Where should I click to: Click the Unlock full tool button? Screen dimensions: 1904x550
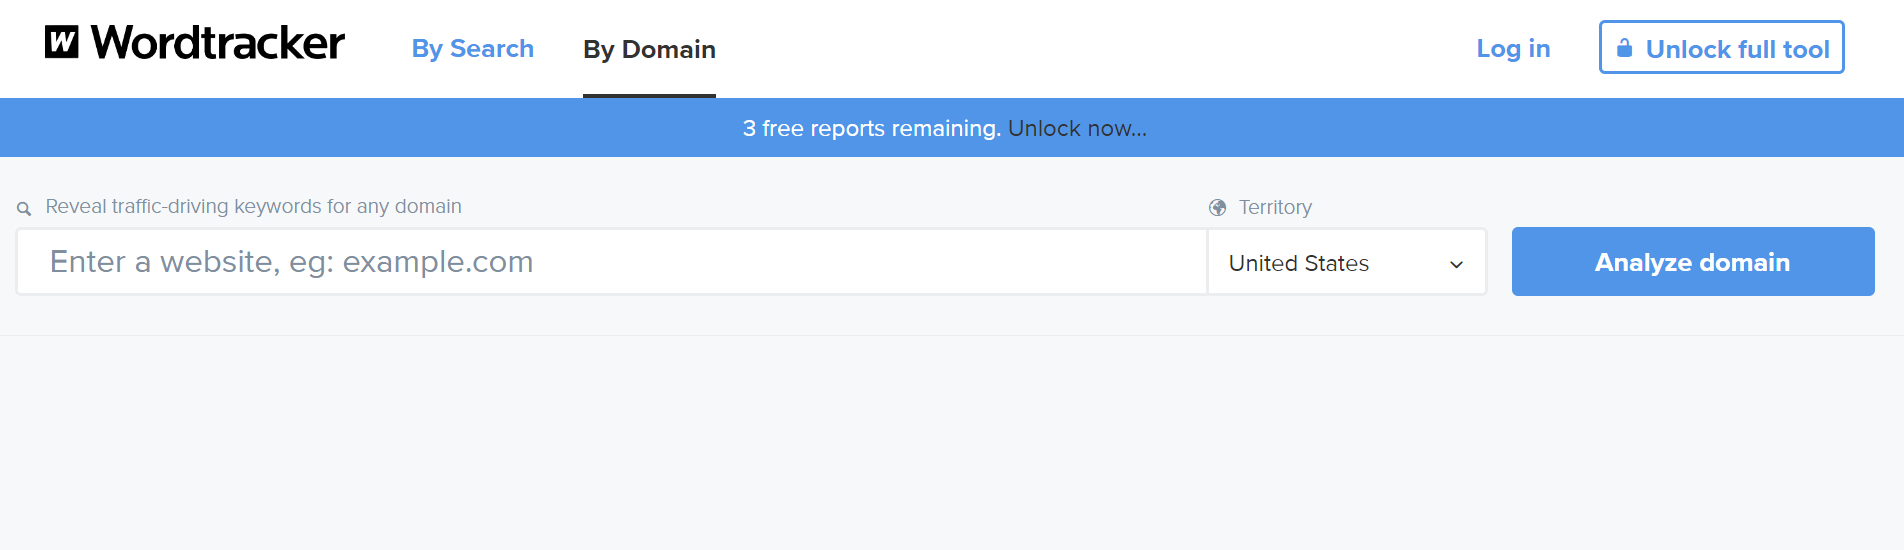tap(1721, 47)
